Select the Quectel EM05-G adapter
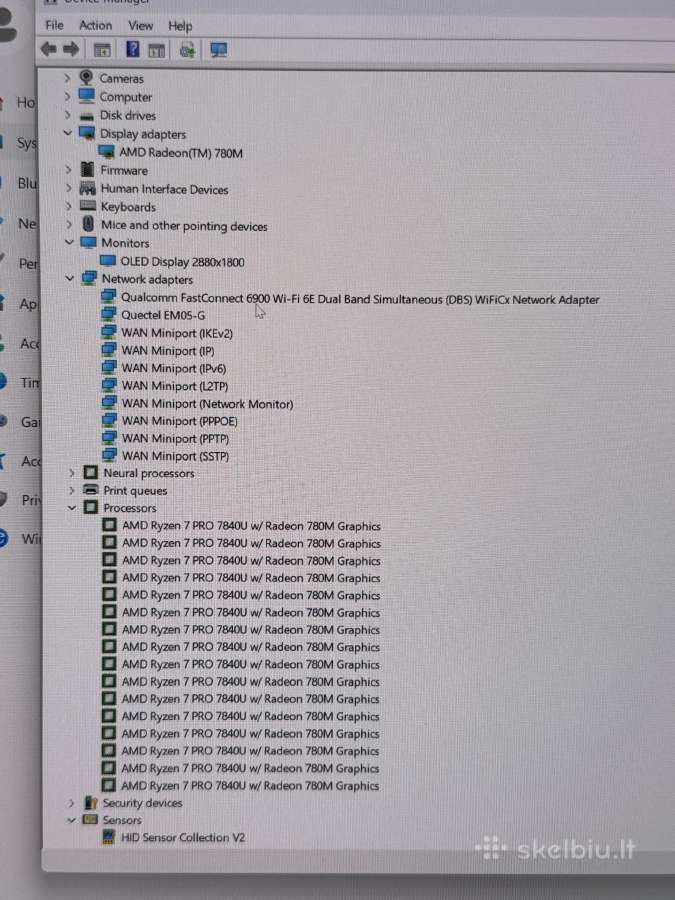Image resolution: width=675 pixels, height=900 pixels. pos(163,315)
